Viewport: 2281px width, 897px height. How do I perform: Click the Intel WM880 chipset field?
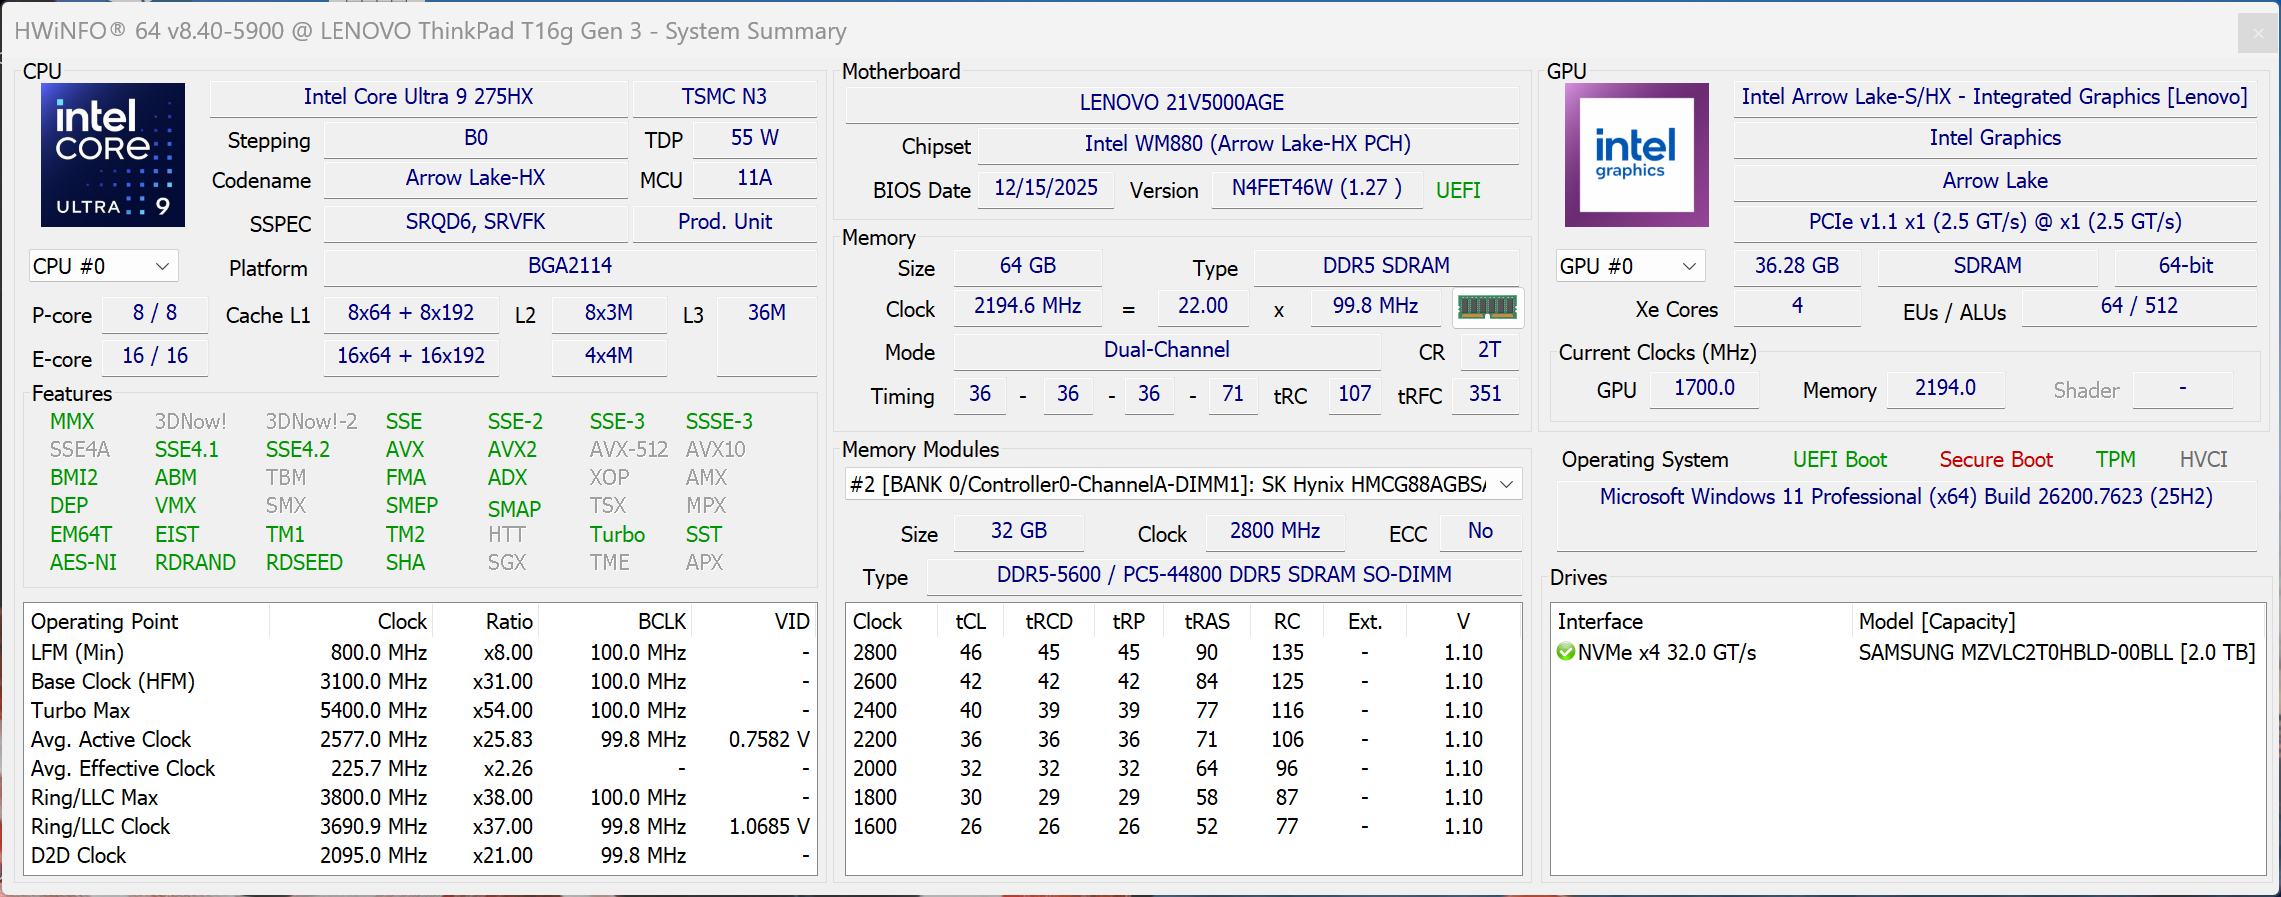tap(1247, 144)
